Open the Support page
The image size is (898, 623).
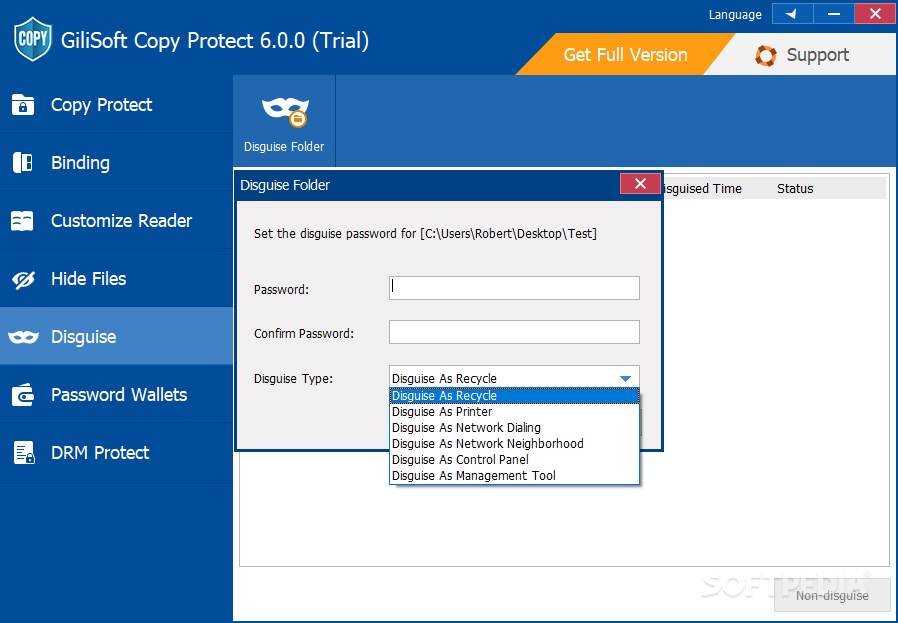tap(802, 55)
